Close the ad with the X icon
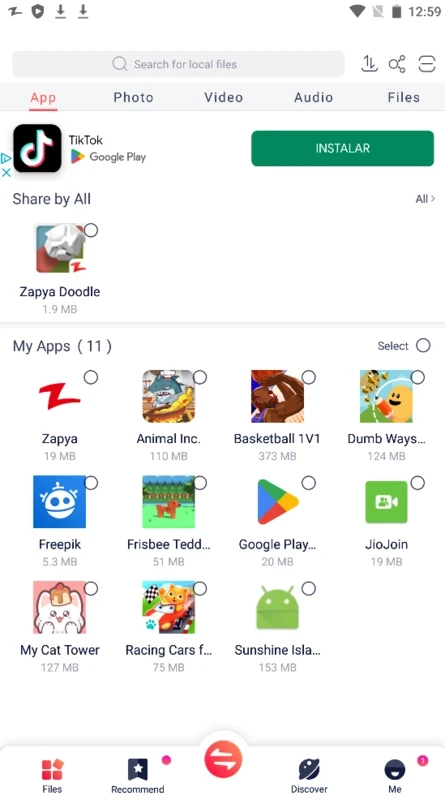This screenshot has height=800, width=445. [x=6, y=172]
